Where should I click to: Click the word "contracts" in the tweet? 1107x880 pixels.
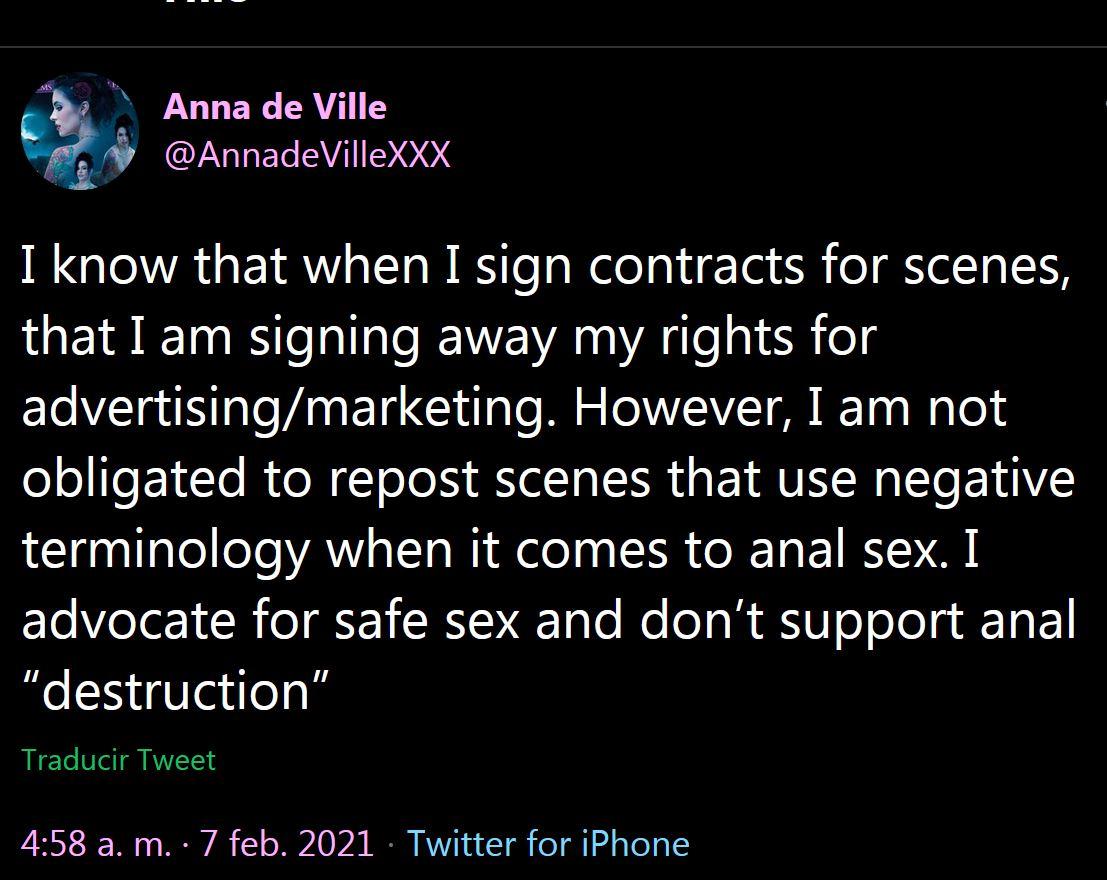[x=696, y=266]
